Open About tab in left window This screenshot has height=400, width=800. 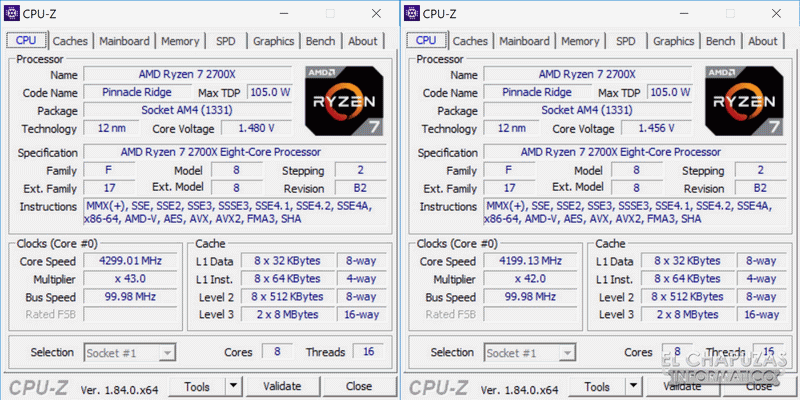pos(363,41)
